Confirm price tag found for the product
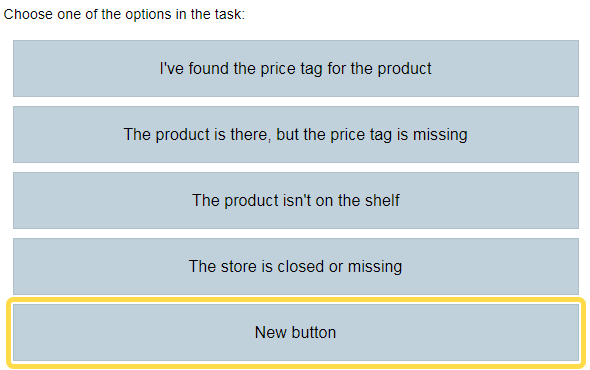The image size is (590, 370). pyautogui.click(x=296, y=69)
